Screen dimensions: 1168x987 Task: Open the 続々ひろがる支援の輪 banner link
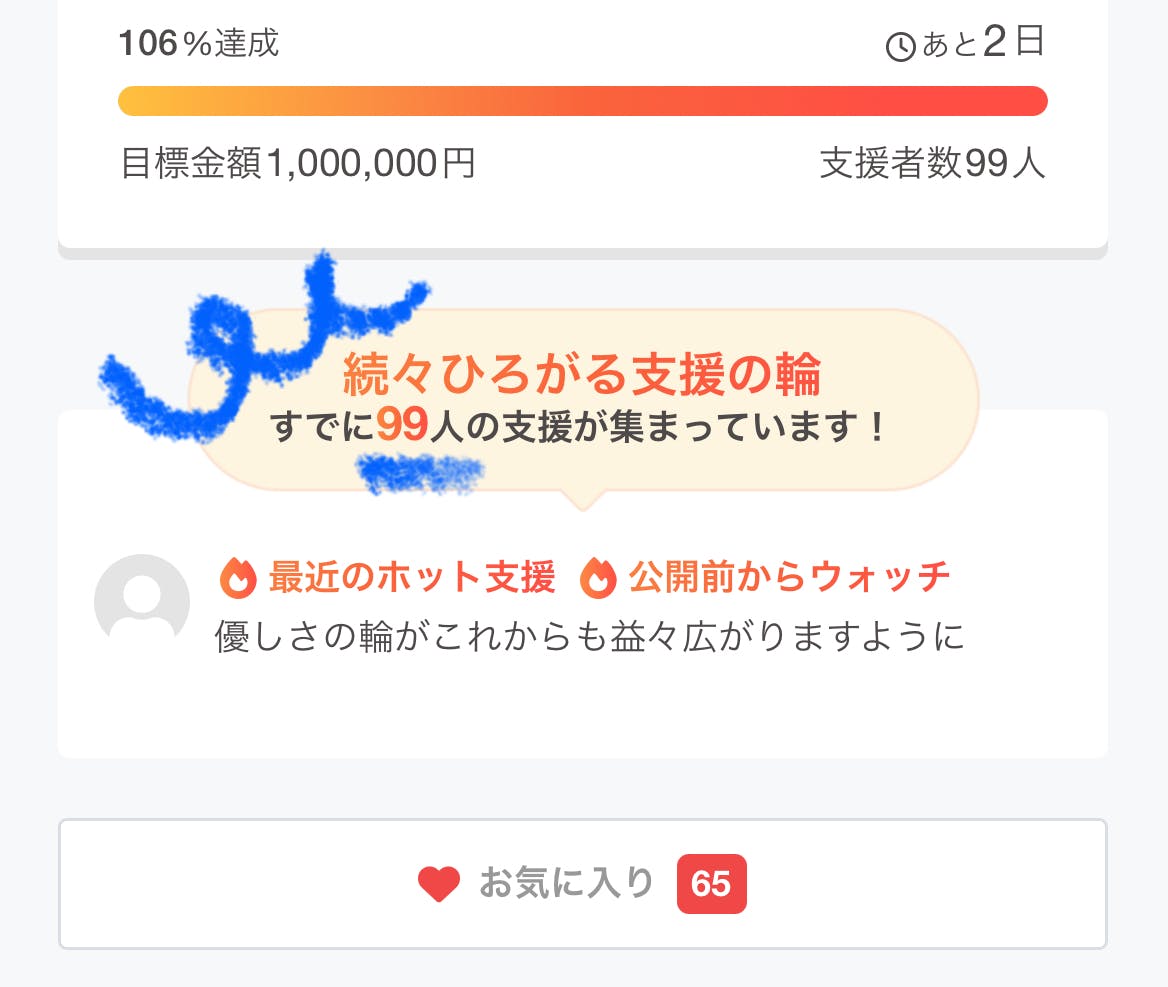point(583,377)
